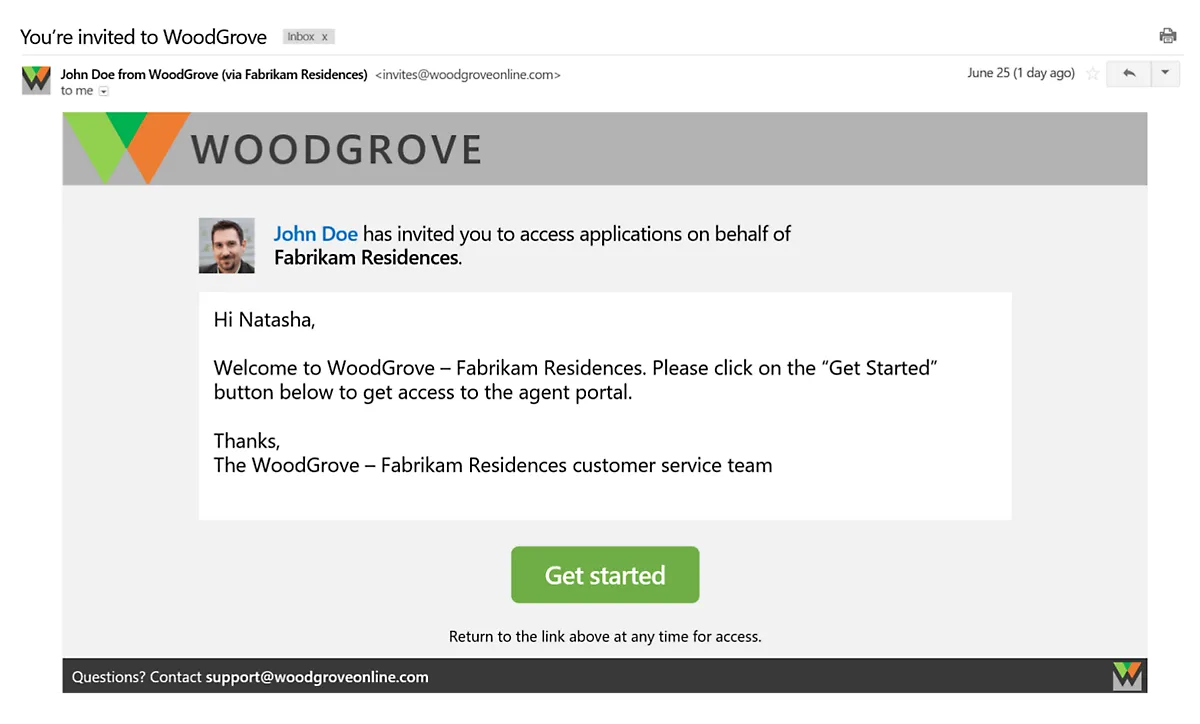Expand the 'to me' recipient details arrow
Viewport: 1200px width, 724px height.
click(104, 91)
